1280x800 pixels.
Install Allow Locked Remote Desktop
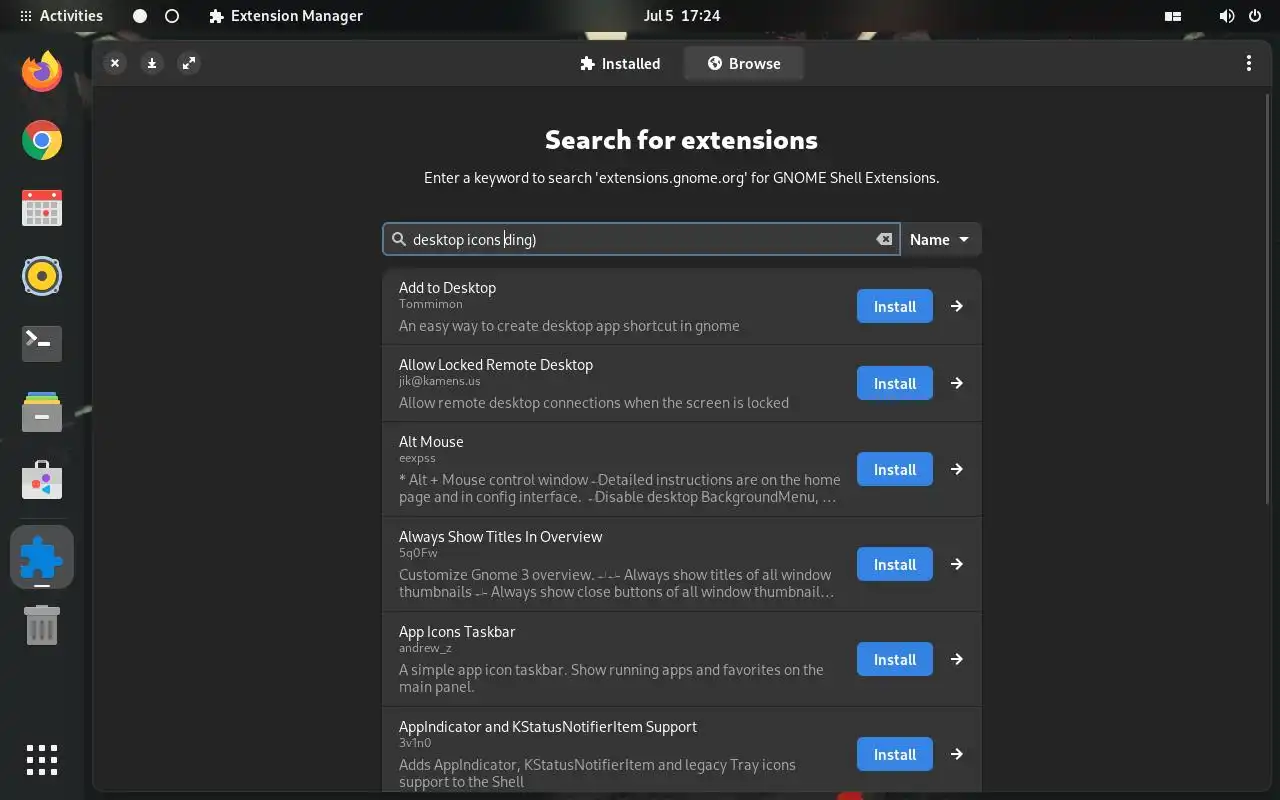(x=895, y=383)
